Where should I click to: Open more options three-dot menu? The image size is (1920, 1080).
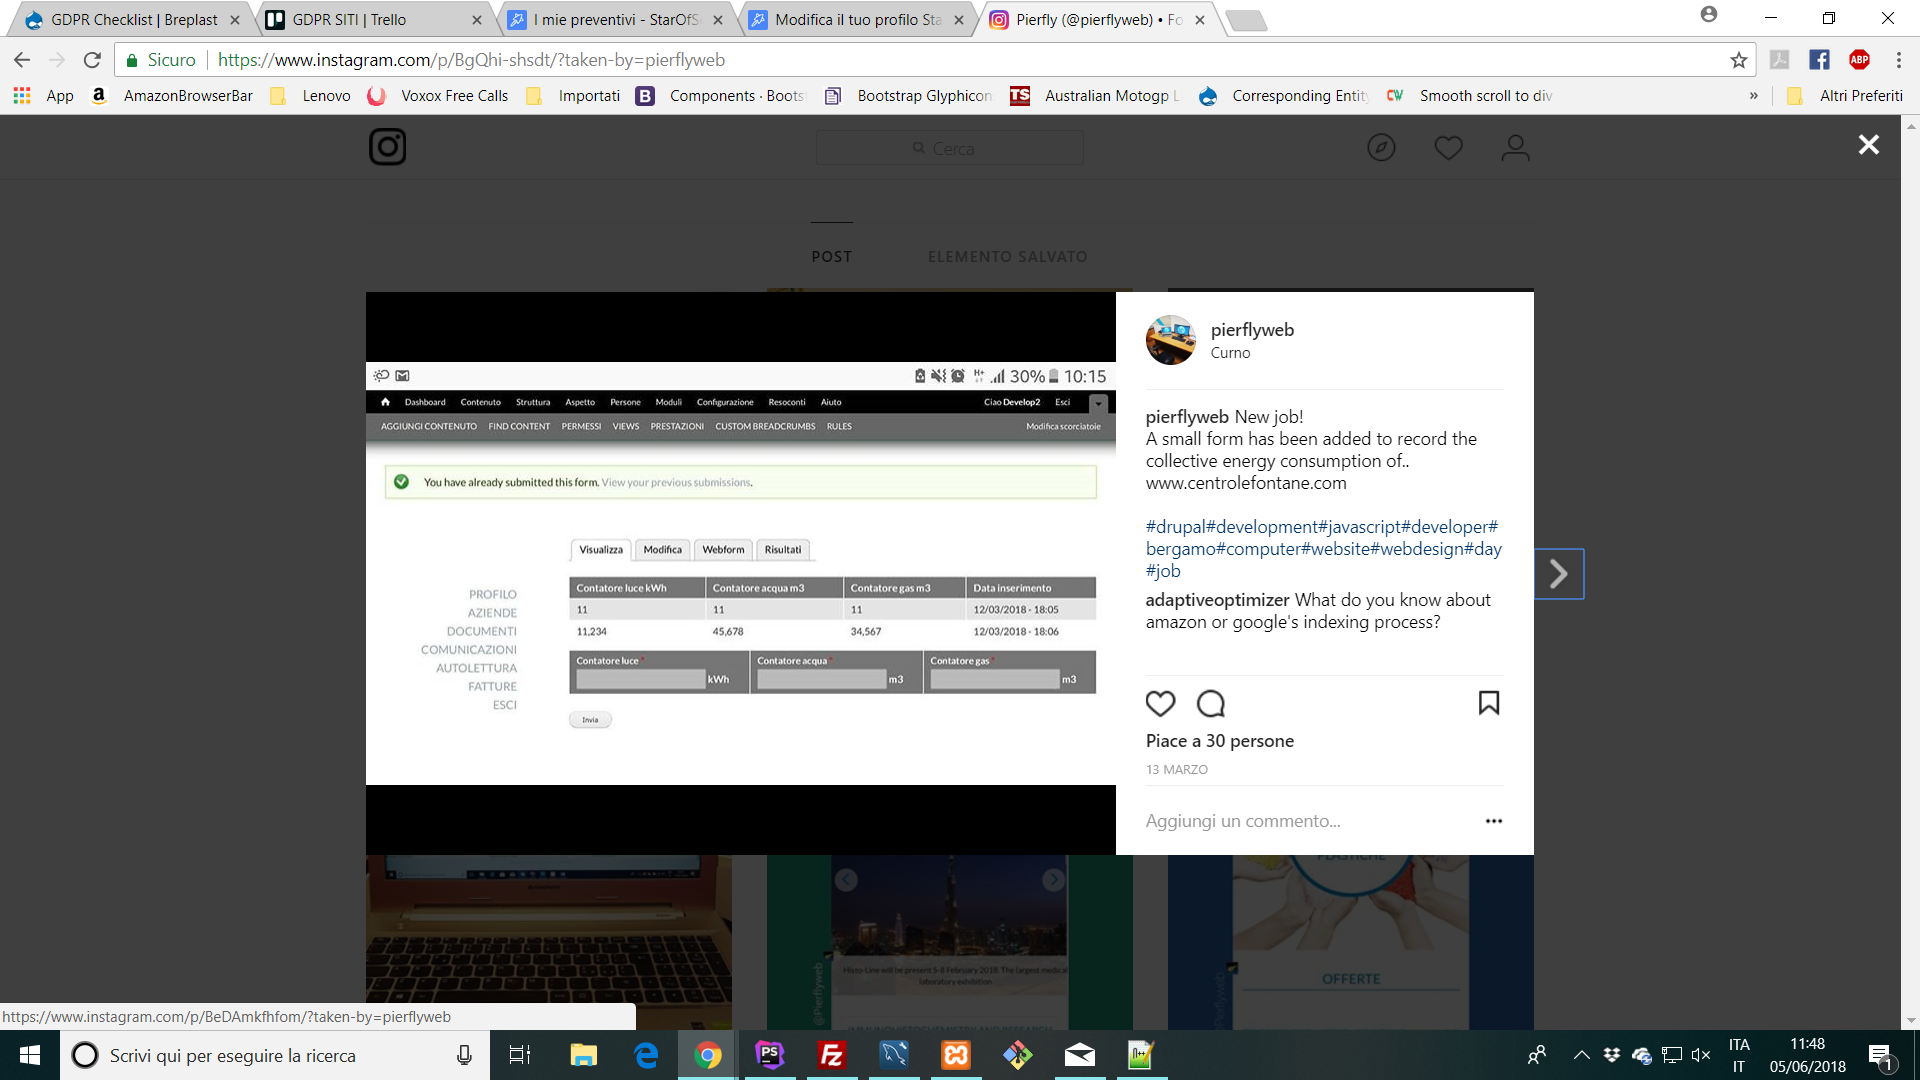pos(1493,821)
